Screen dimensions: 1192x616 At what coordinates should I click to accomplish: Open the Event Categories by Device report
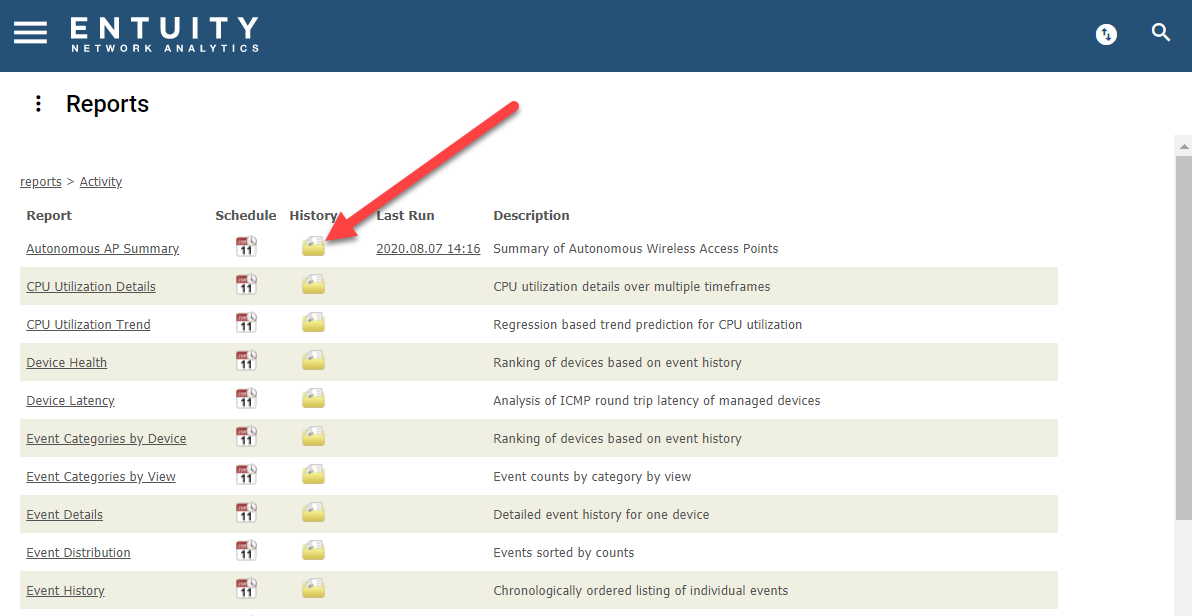coord(106,439)
